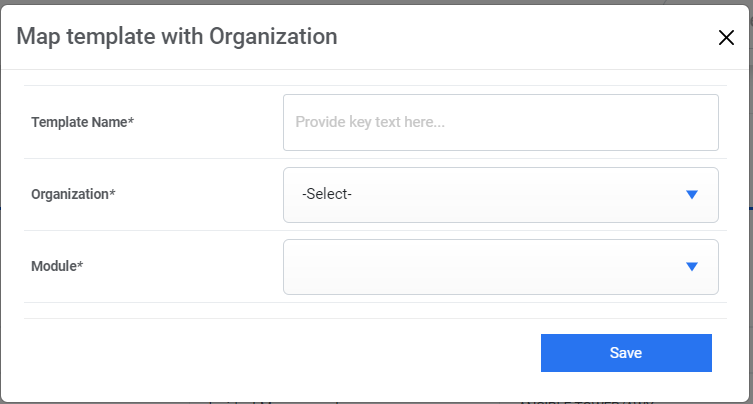Open the Organization dropdown
Screen dimensions: 753x404
pos(500,194)
